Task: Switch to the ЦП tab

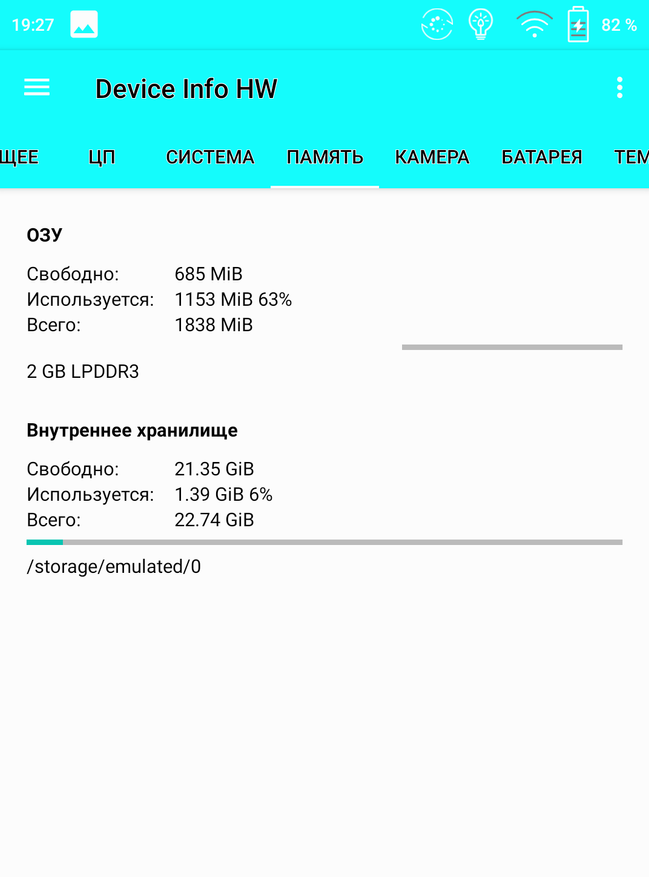Action: [102, 157]
